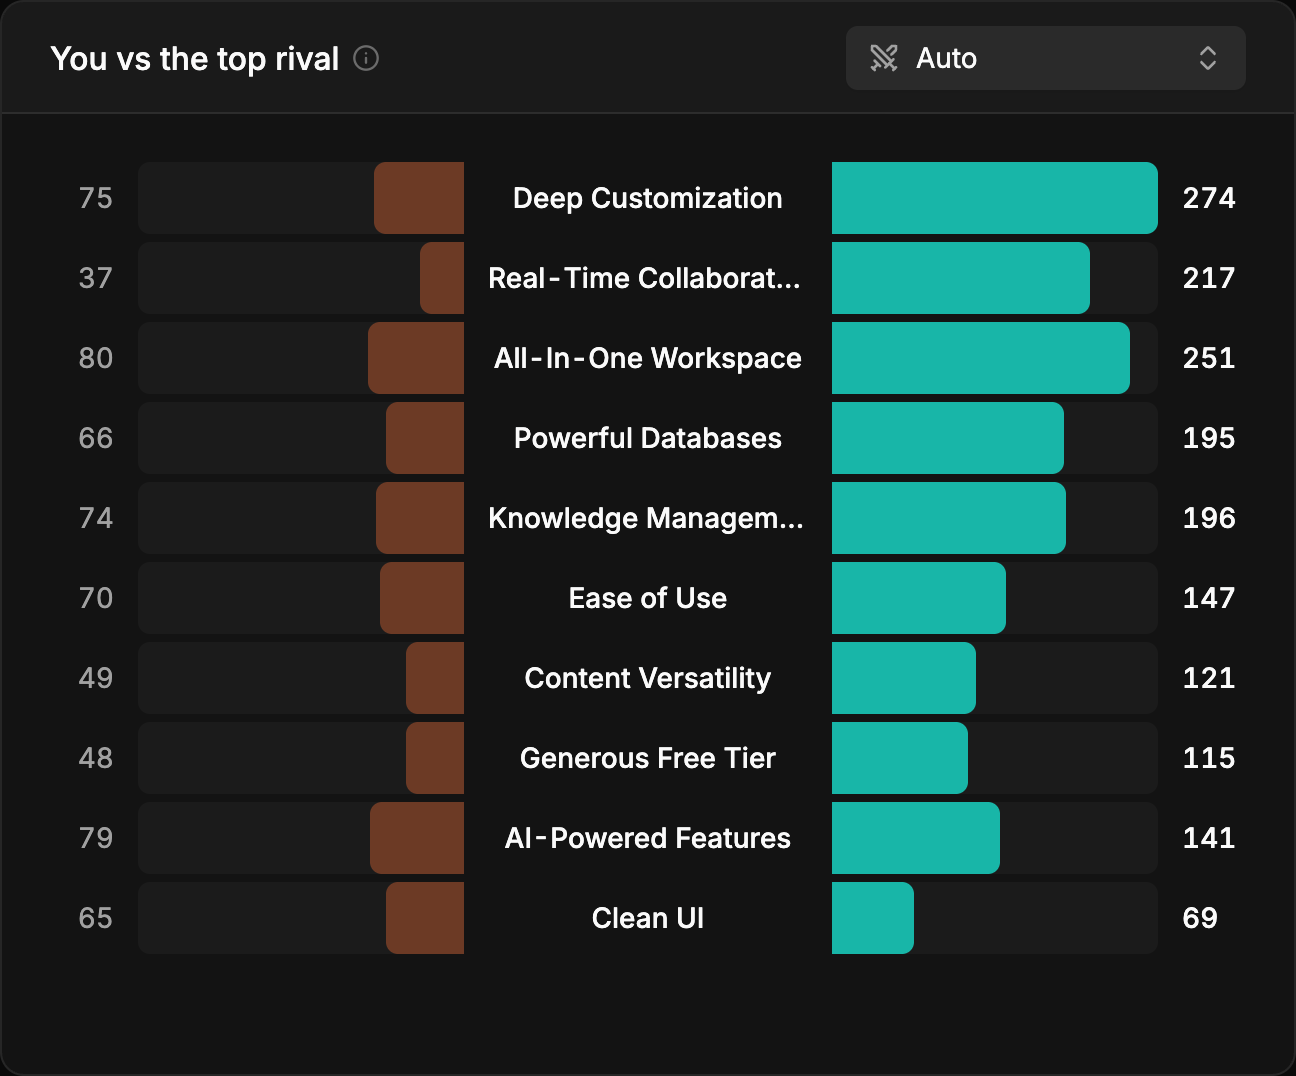Click the brown bar for Deep Customization

(x=419, y=198)
